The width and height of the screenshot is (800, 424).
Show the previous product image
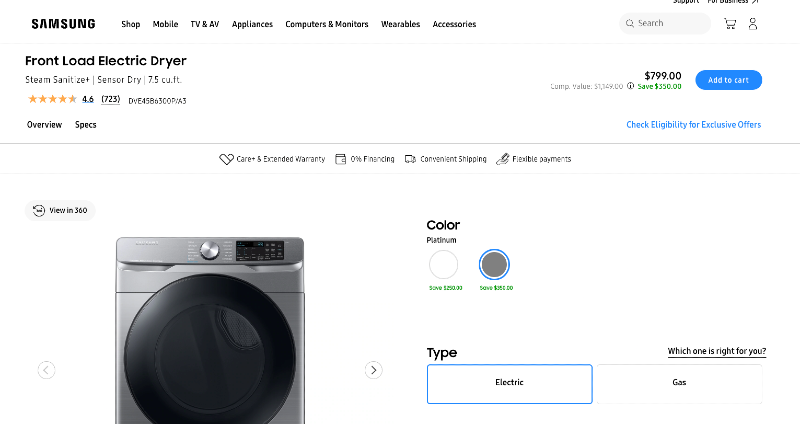click(46, 370)
